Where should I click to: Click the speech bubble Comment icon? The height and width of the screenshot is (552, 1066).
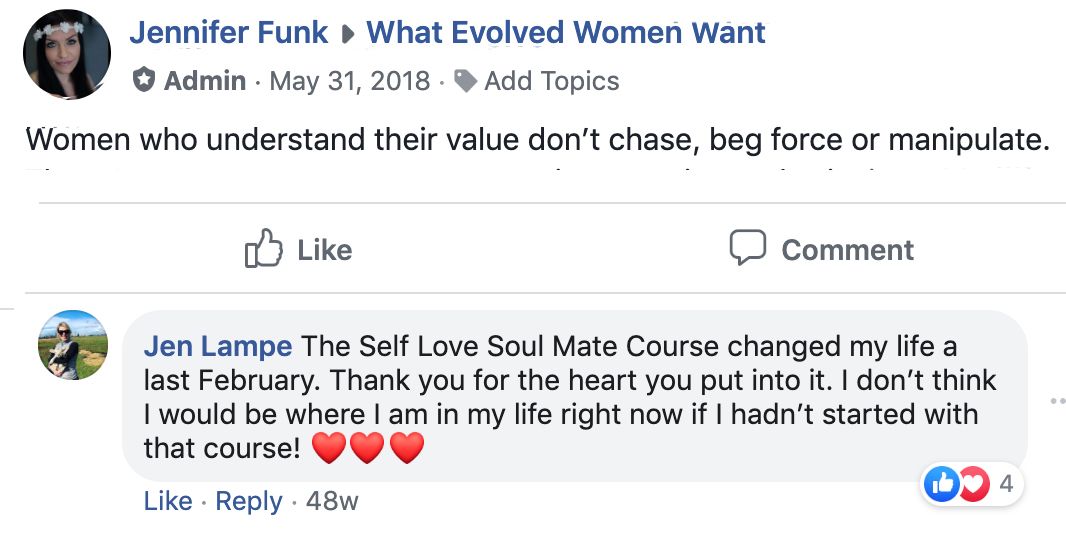click(748, 248)
